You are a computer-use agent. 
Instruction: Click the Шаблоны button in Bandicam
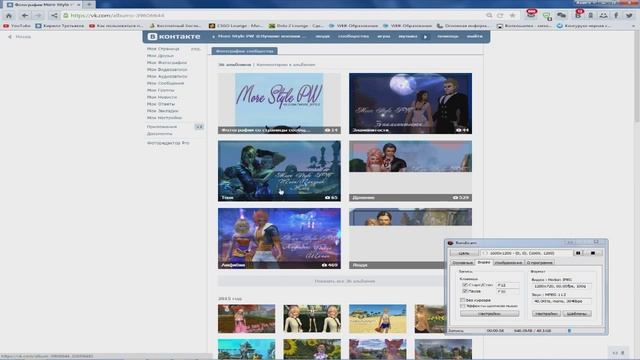click(577, 313)
